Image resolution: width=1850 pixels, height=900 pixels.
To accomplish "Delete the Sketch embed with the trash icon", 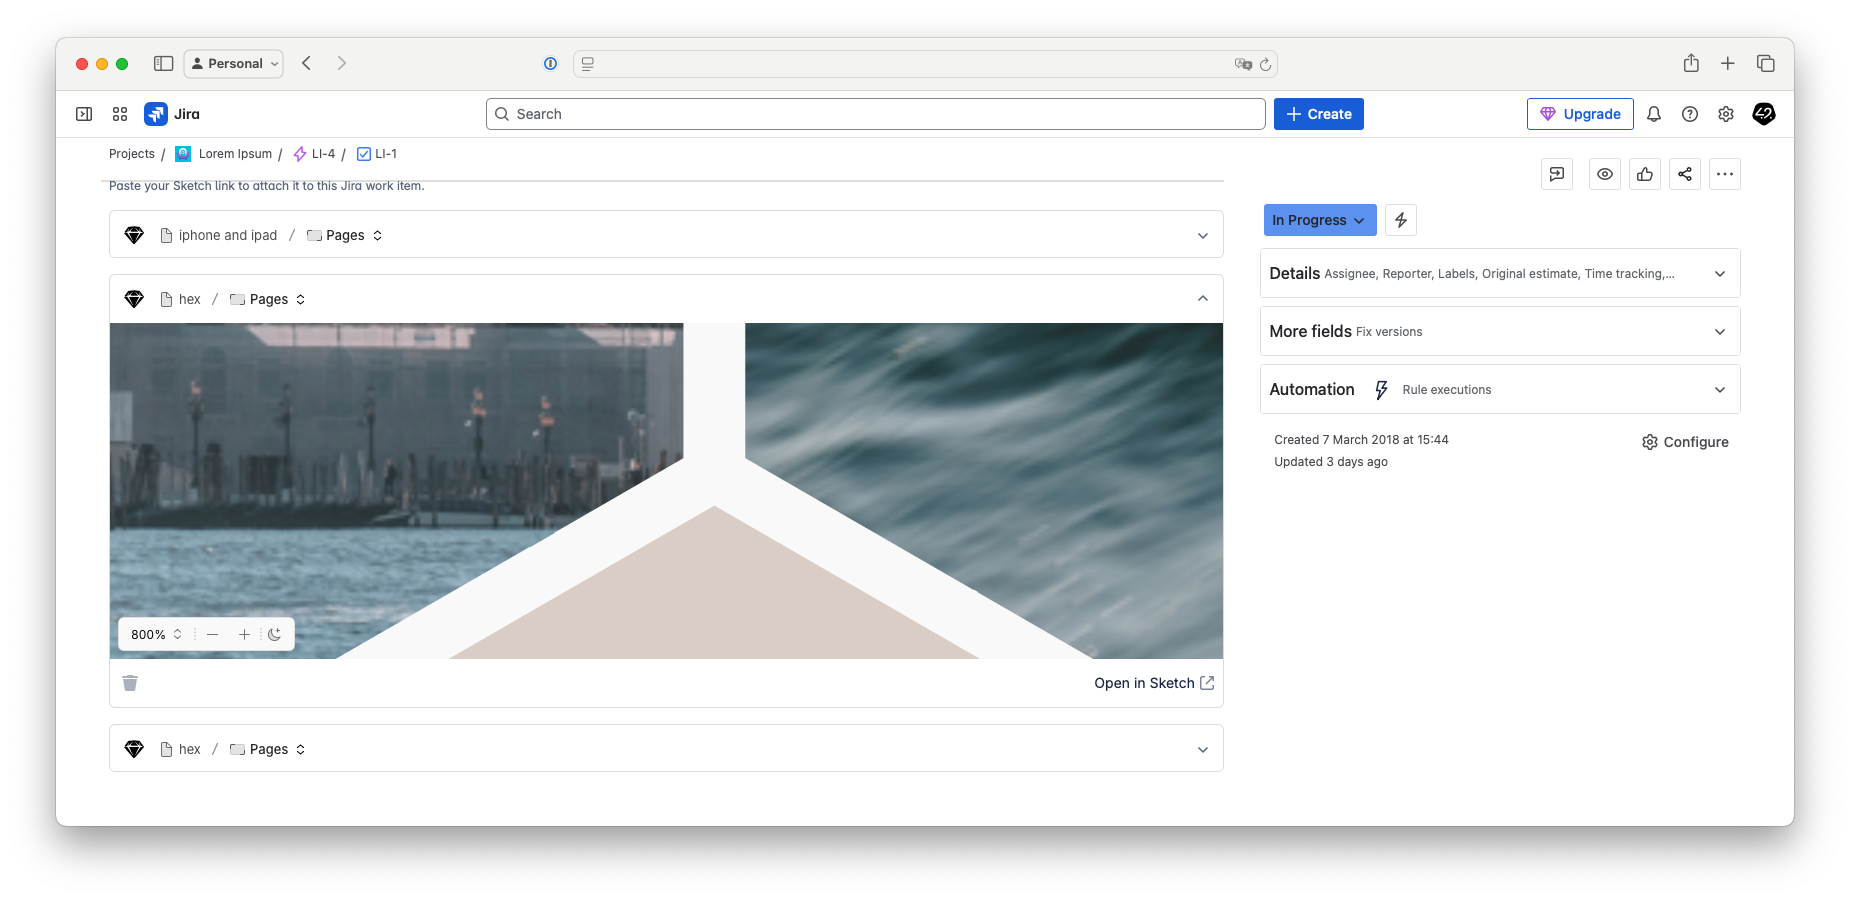I will pos(130,683).
